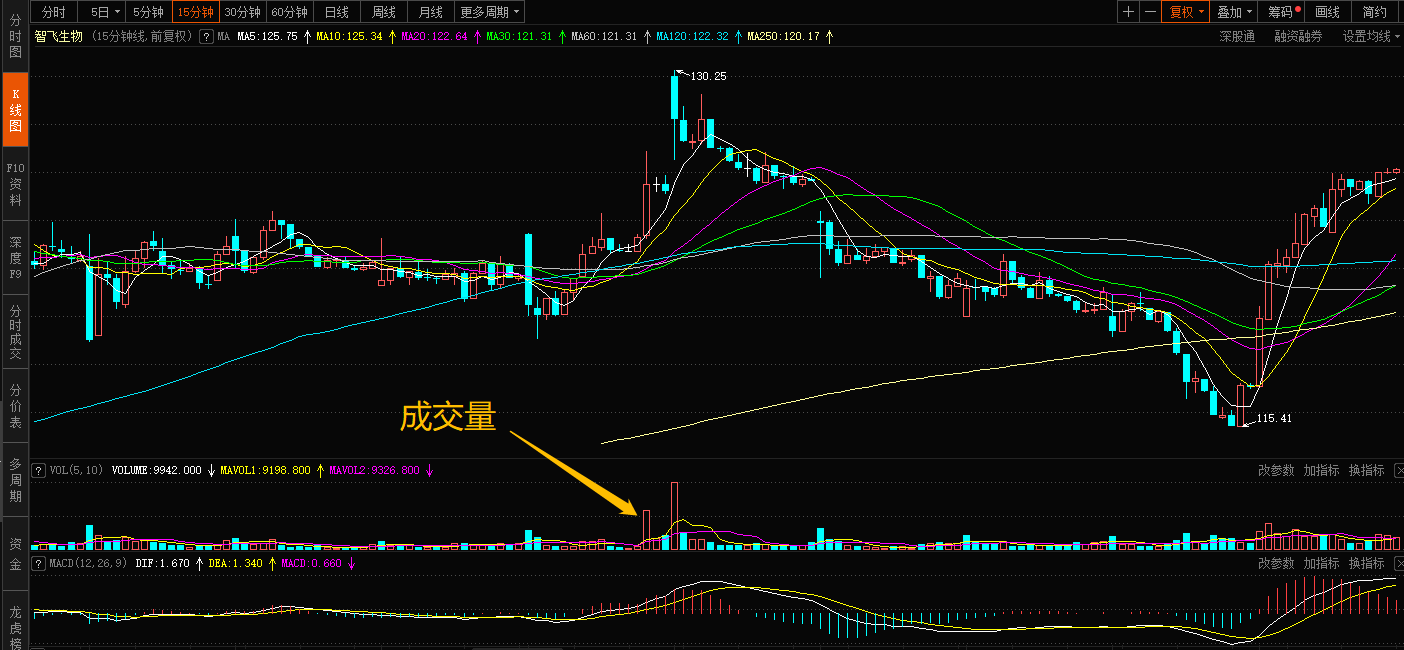Select the 15分钟 period tab
This screenshot has height=650, width=1404.
(195, 12)
